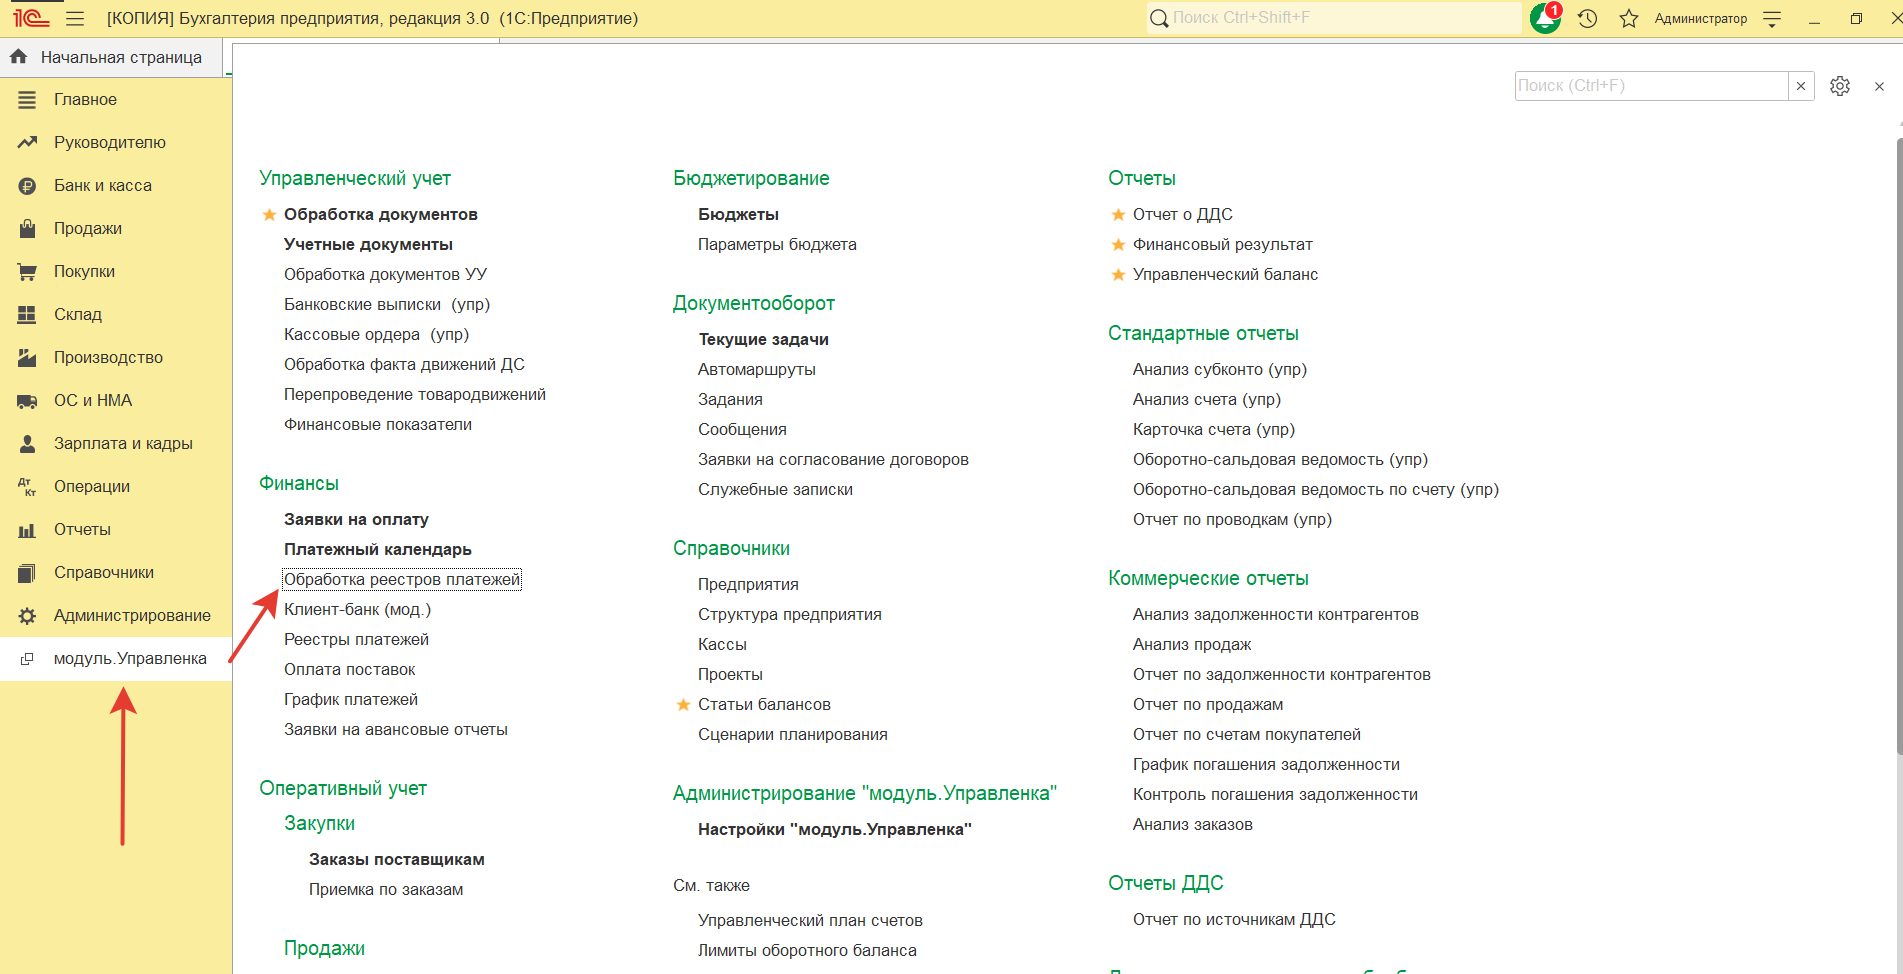Image resolution: width=1903 pixels, height=974 pixels.
Task: Toggle favorite star for Обработка документов
Action: [269, 214]
